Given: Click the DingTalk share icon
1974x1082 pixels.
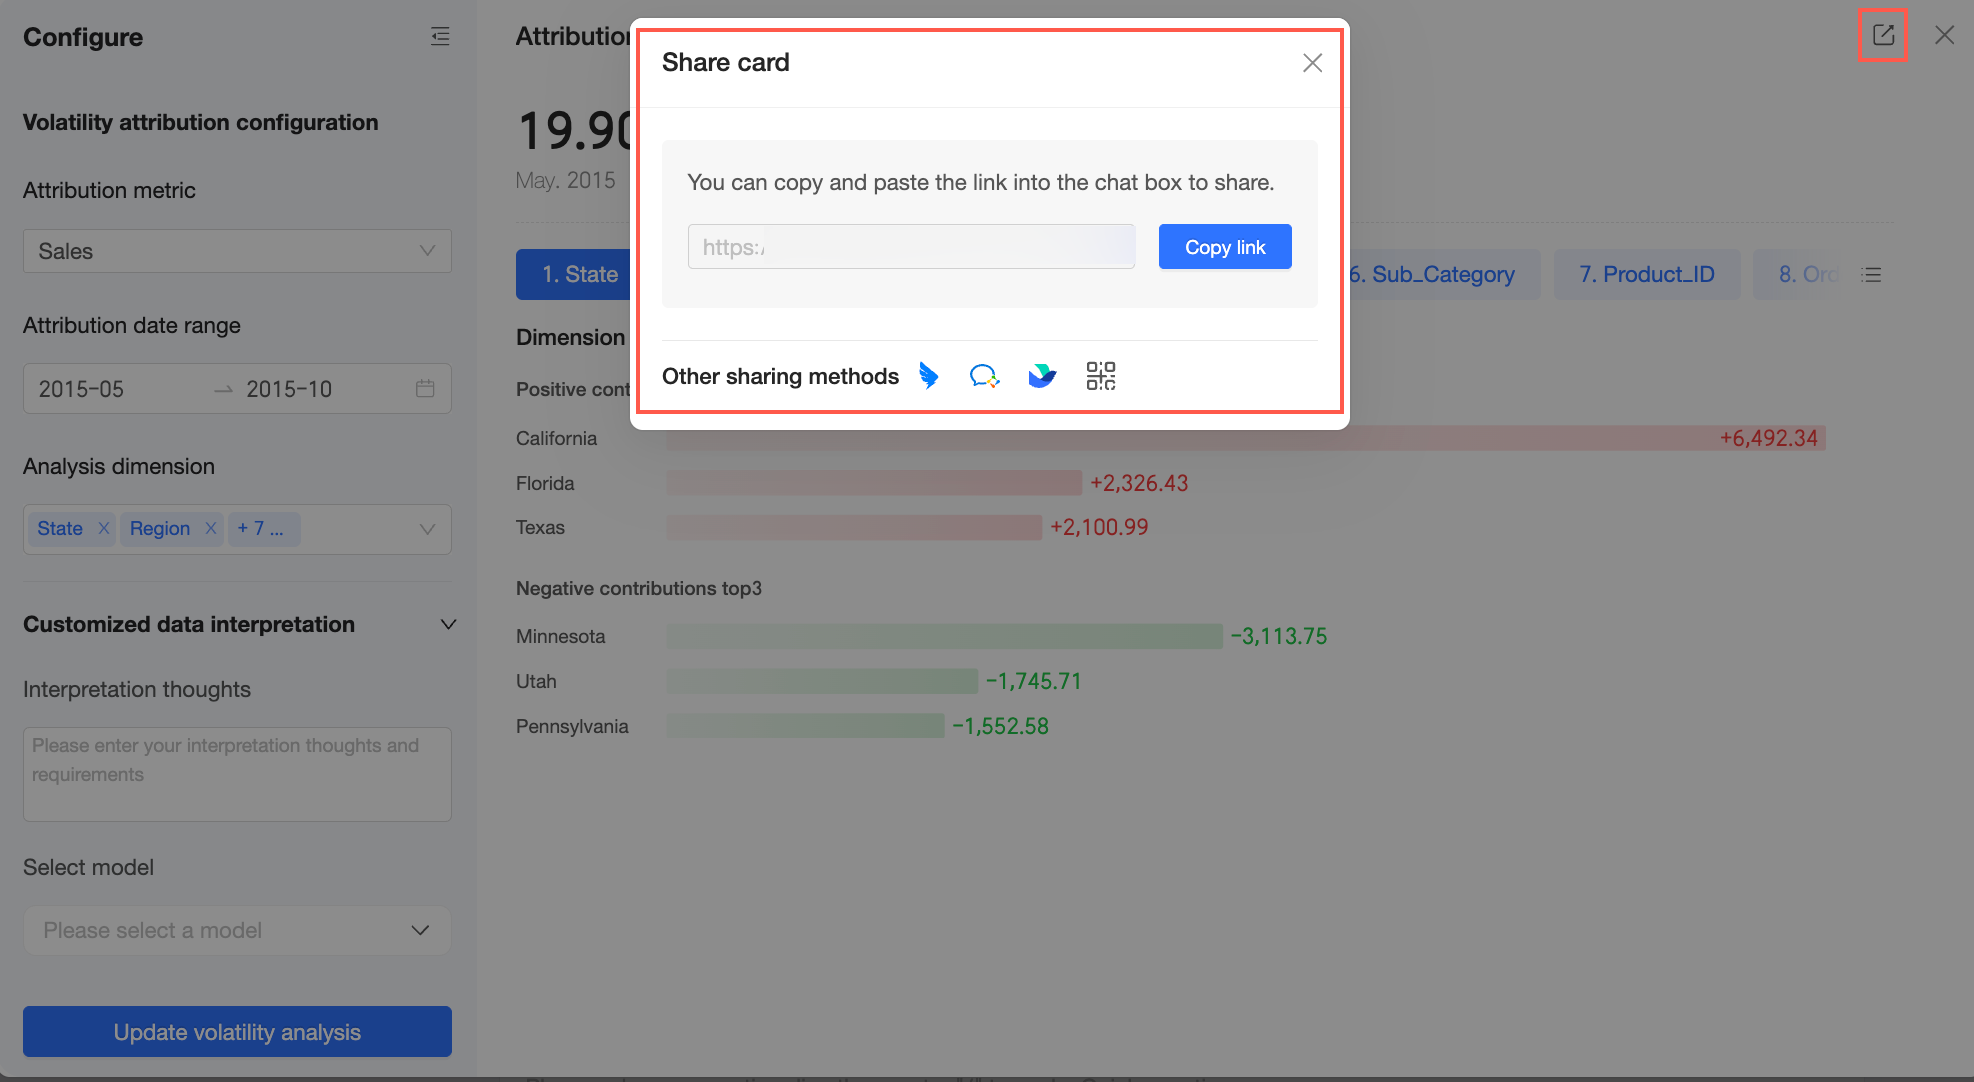Looking at the screenshot, I should coord(929,376).
